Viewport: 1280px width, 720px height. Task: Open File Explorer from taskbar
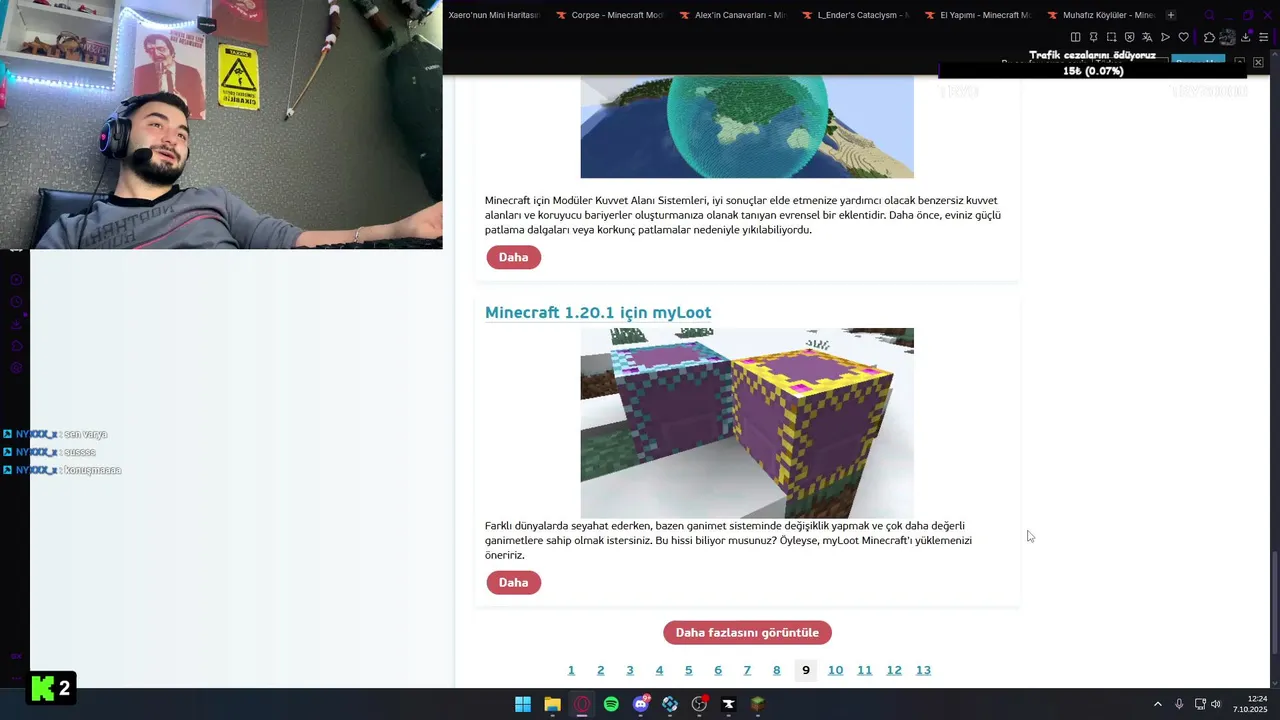tap(552, 704)
